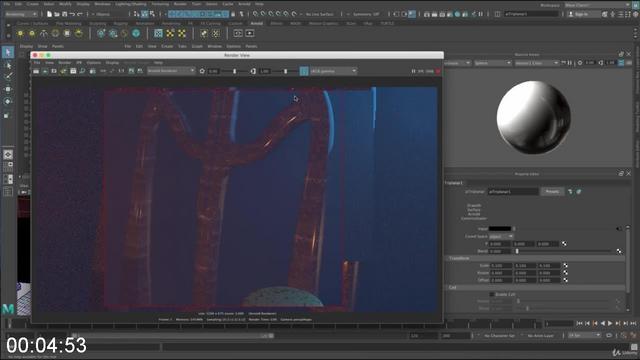Image resolution: width=640 pixels, height=360 pixels.
Task: Open Material Viewer environment dropdown
Action: (x=536, y=63)
